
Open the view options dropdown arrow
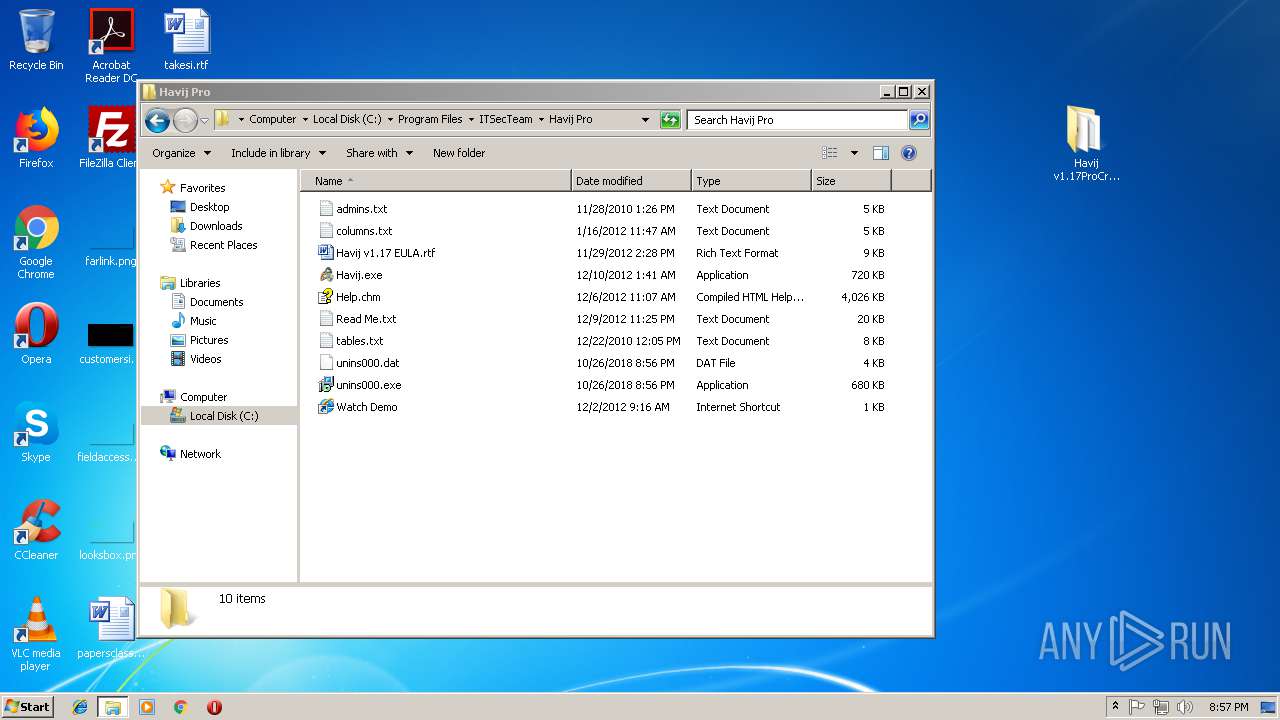854,153
